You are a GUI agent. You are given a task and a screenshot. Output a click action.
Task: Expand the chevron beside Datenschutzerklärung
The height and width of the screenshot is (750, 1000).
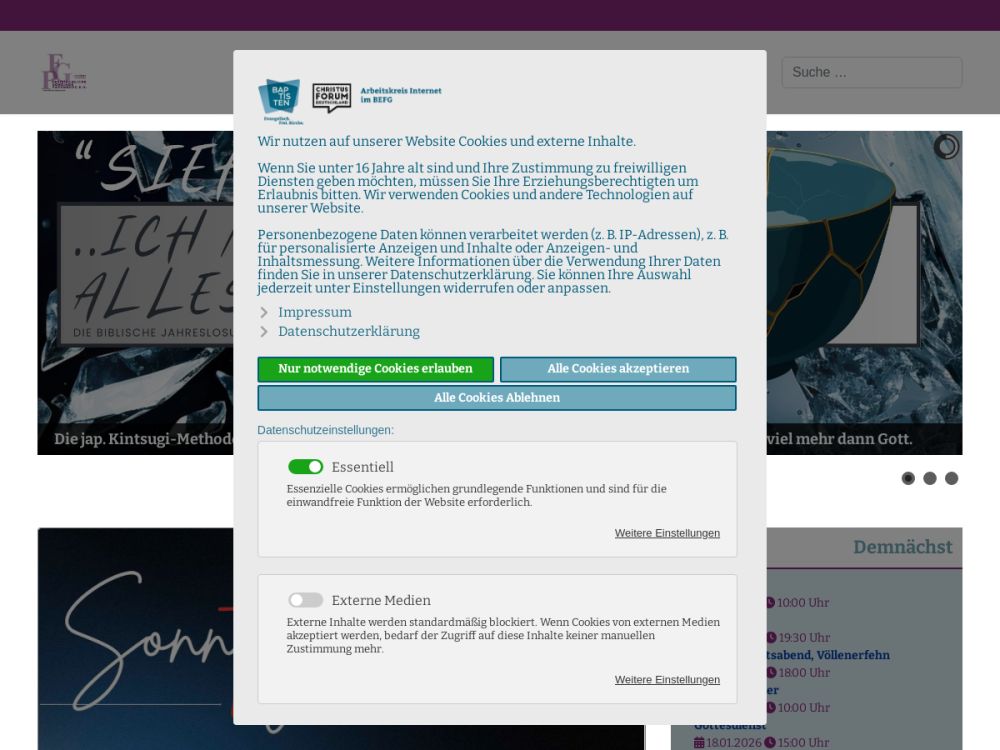pyautogui.click(x=264, y=332)
